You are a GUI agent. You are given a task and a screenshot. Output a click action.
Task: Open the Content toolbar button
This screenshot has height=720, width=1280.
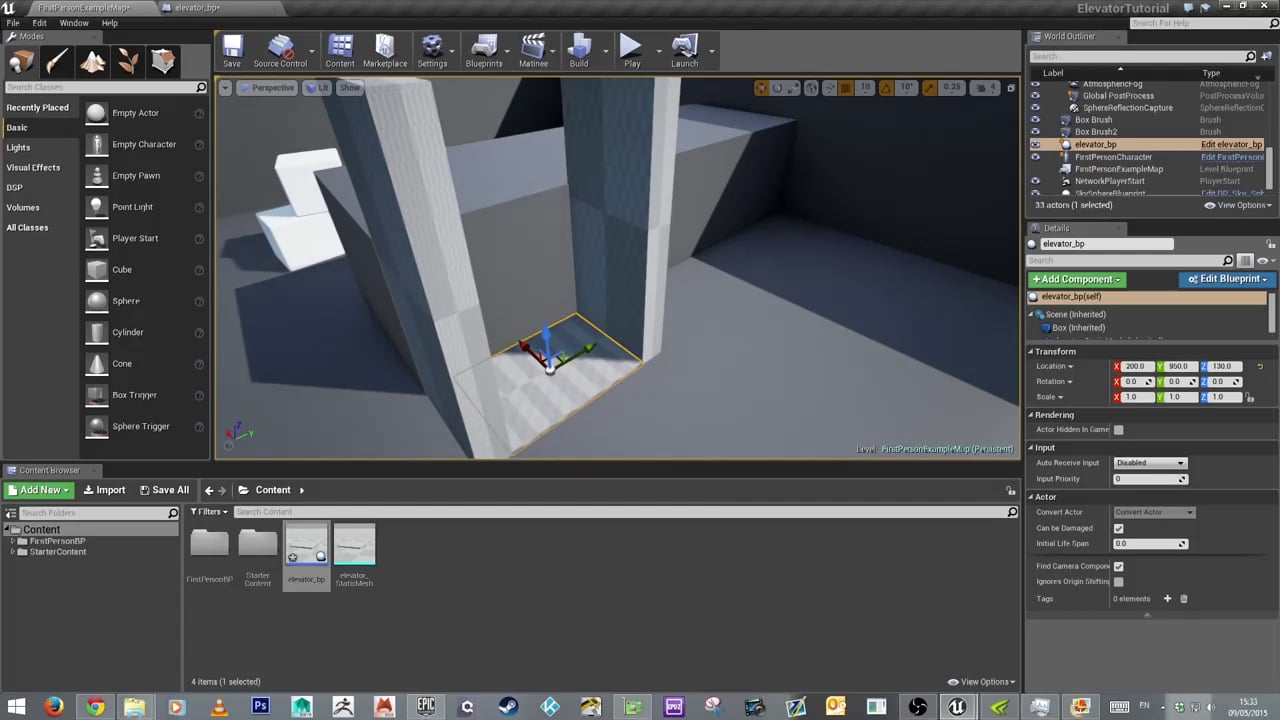(x=340, y=52)
